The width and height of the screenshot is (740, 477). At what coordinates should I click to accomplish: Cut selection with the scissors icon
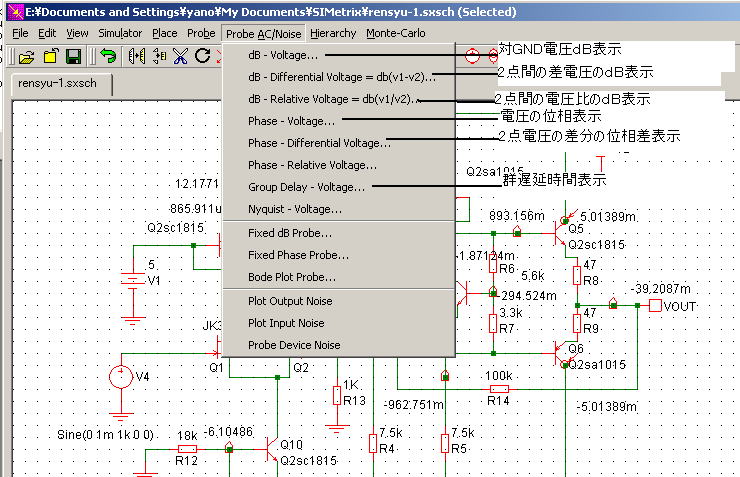click(180, 56)
